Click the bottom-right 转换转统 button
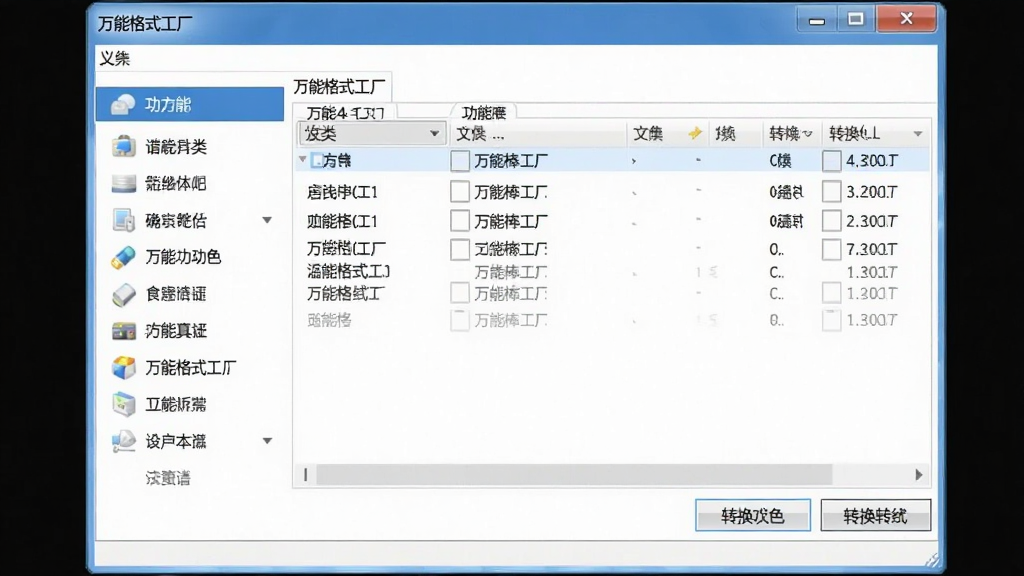The image size is (1024, 576). pyautogui.click(x=875, y=516)
